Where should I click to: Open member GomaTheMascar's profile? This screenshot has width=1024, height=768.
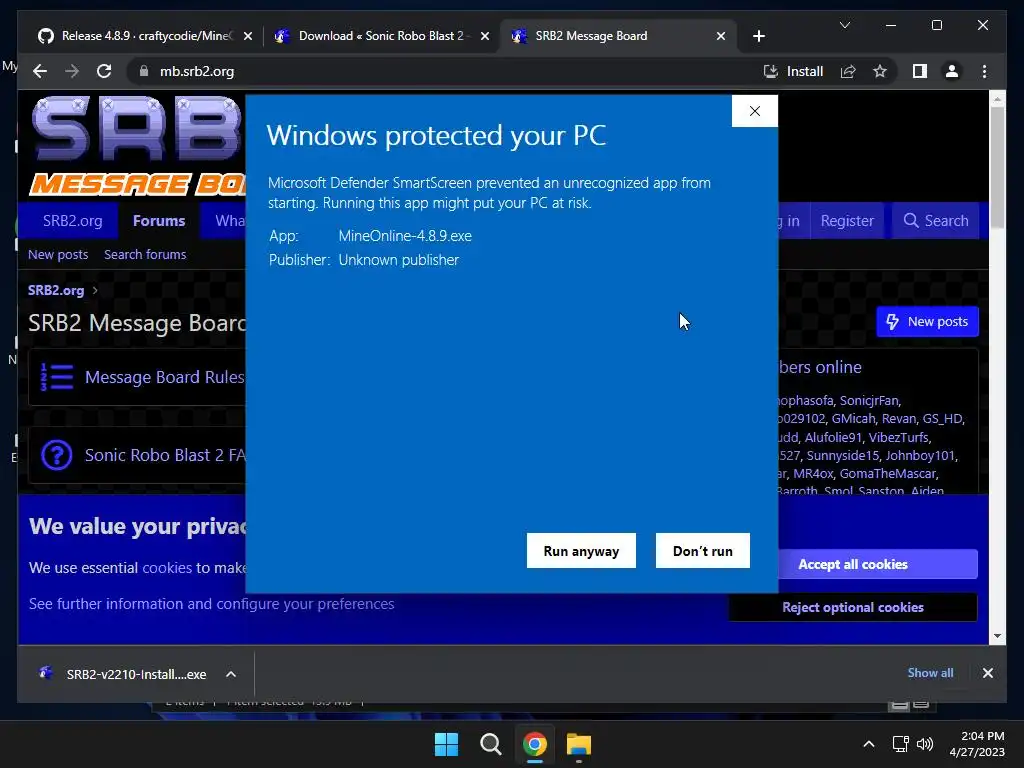[887, 473]
